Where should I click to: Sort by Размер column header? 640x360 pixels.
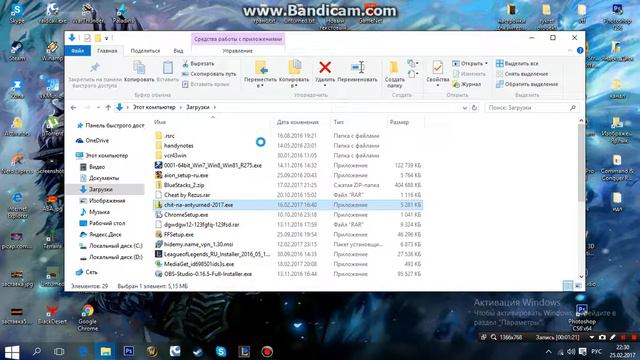pyautogui.click(x=399, y=122)
